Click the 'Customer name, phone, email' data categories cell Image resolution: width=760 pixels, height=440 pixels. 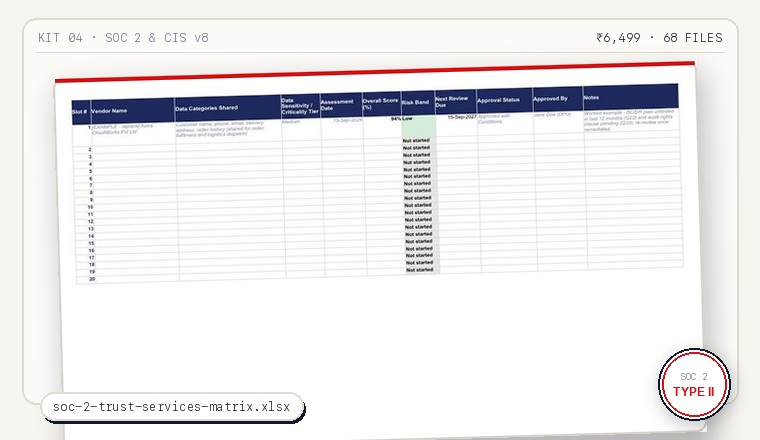tap(228, 132)
